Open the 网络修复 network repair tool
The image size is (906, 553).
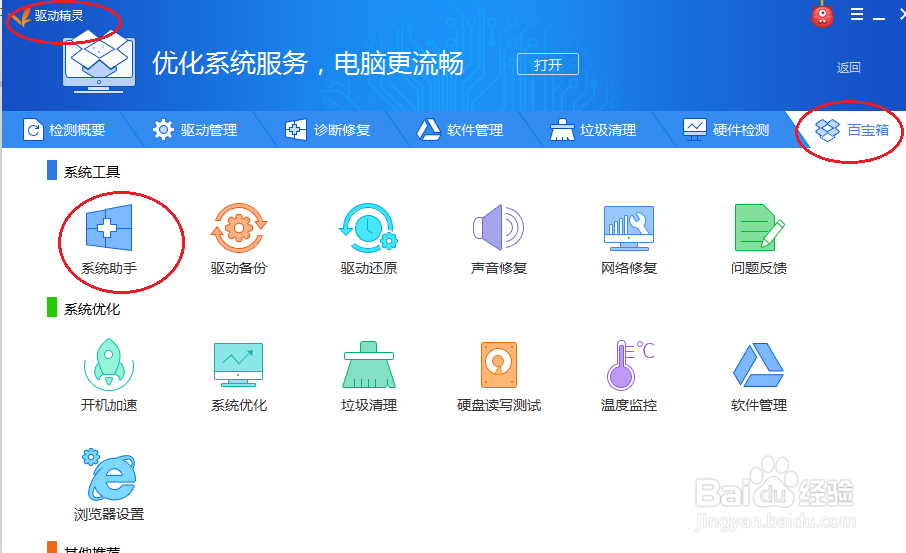point(629,240)
